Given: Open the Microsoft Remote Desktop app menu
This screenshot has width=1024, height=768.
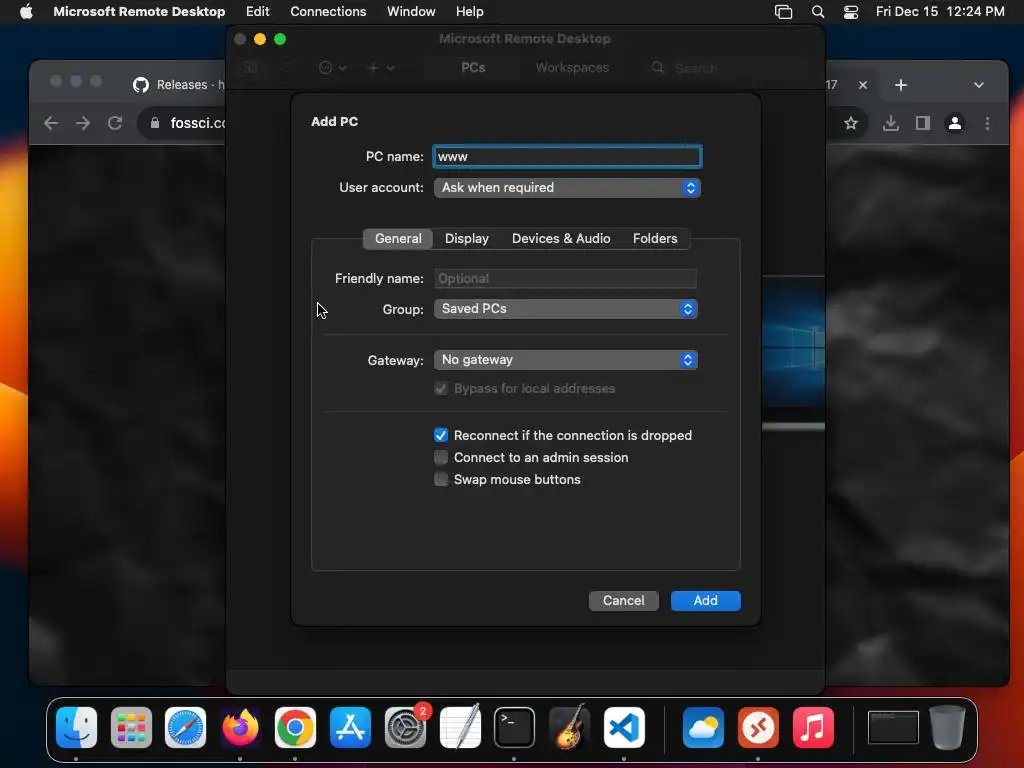Looking at the screenshot, I should [x=139, y=11].
